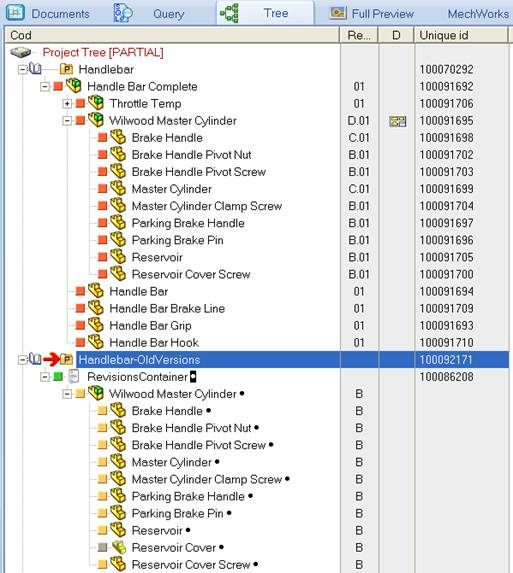Select the Tree tab
The height and width of the screenshot is (573, 513).
265,13
